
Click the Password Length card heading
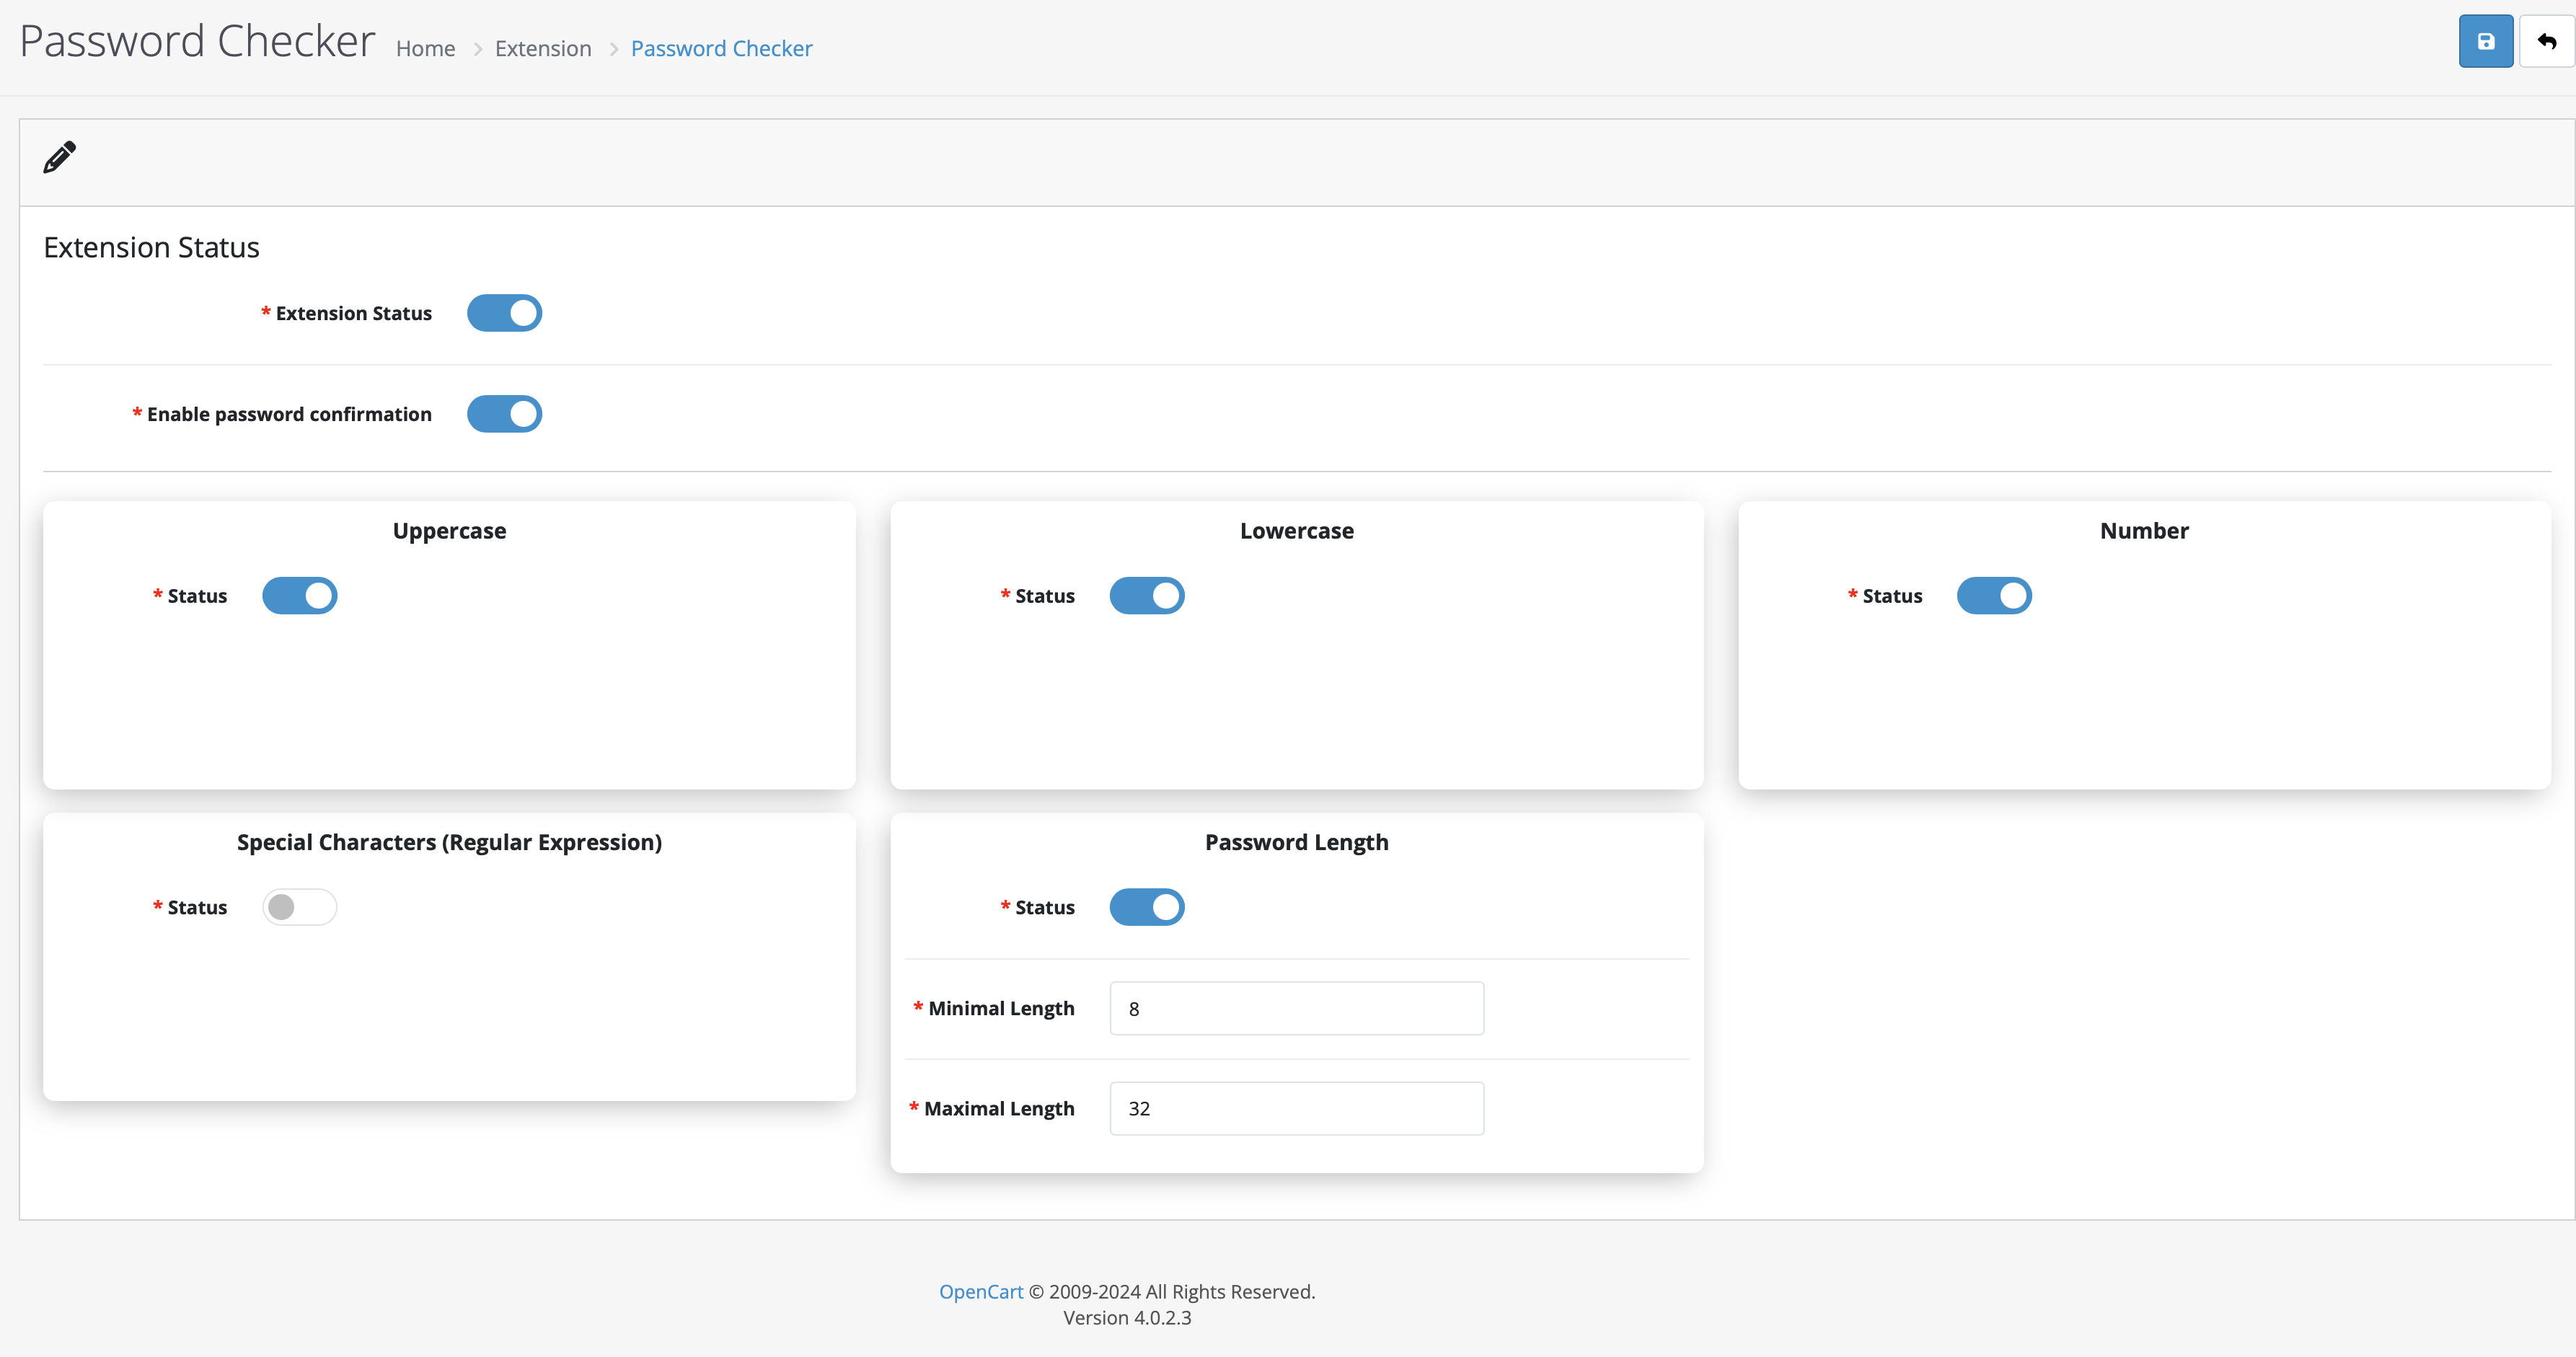click(1297, 842)
